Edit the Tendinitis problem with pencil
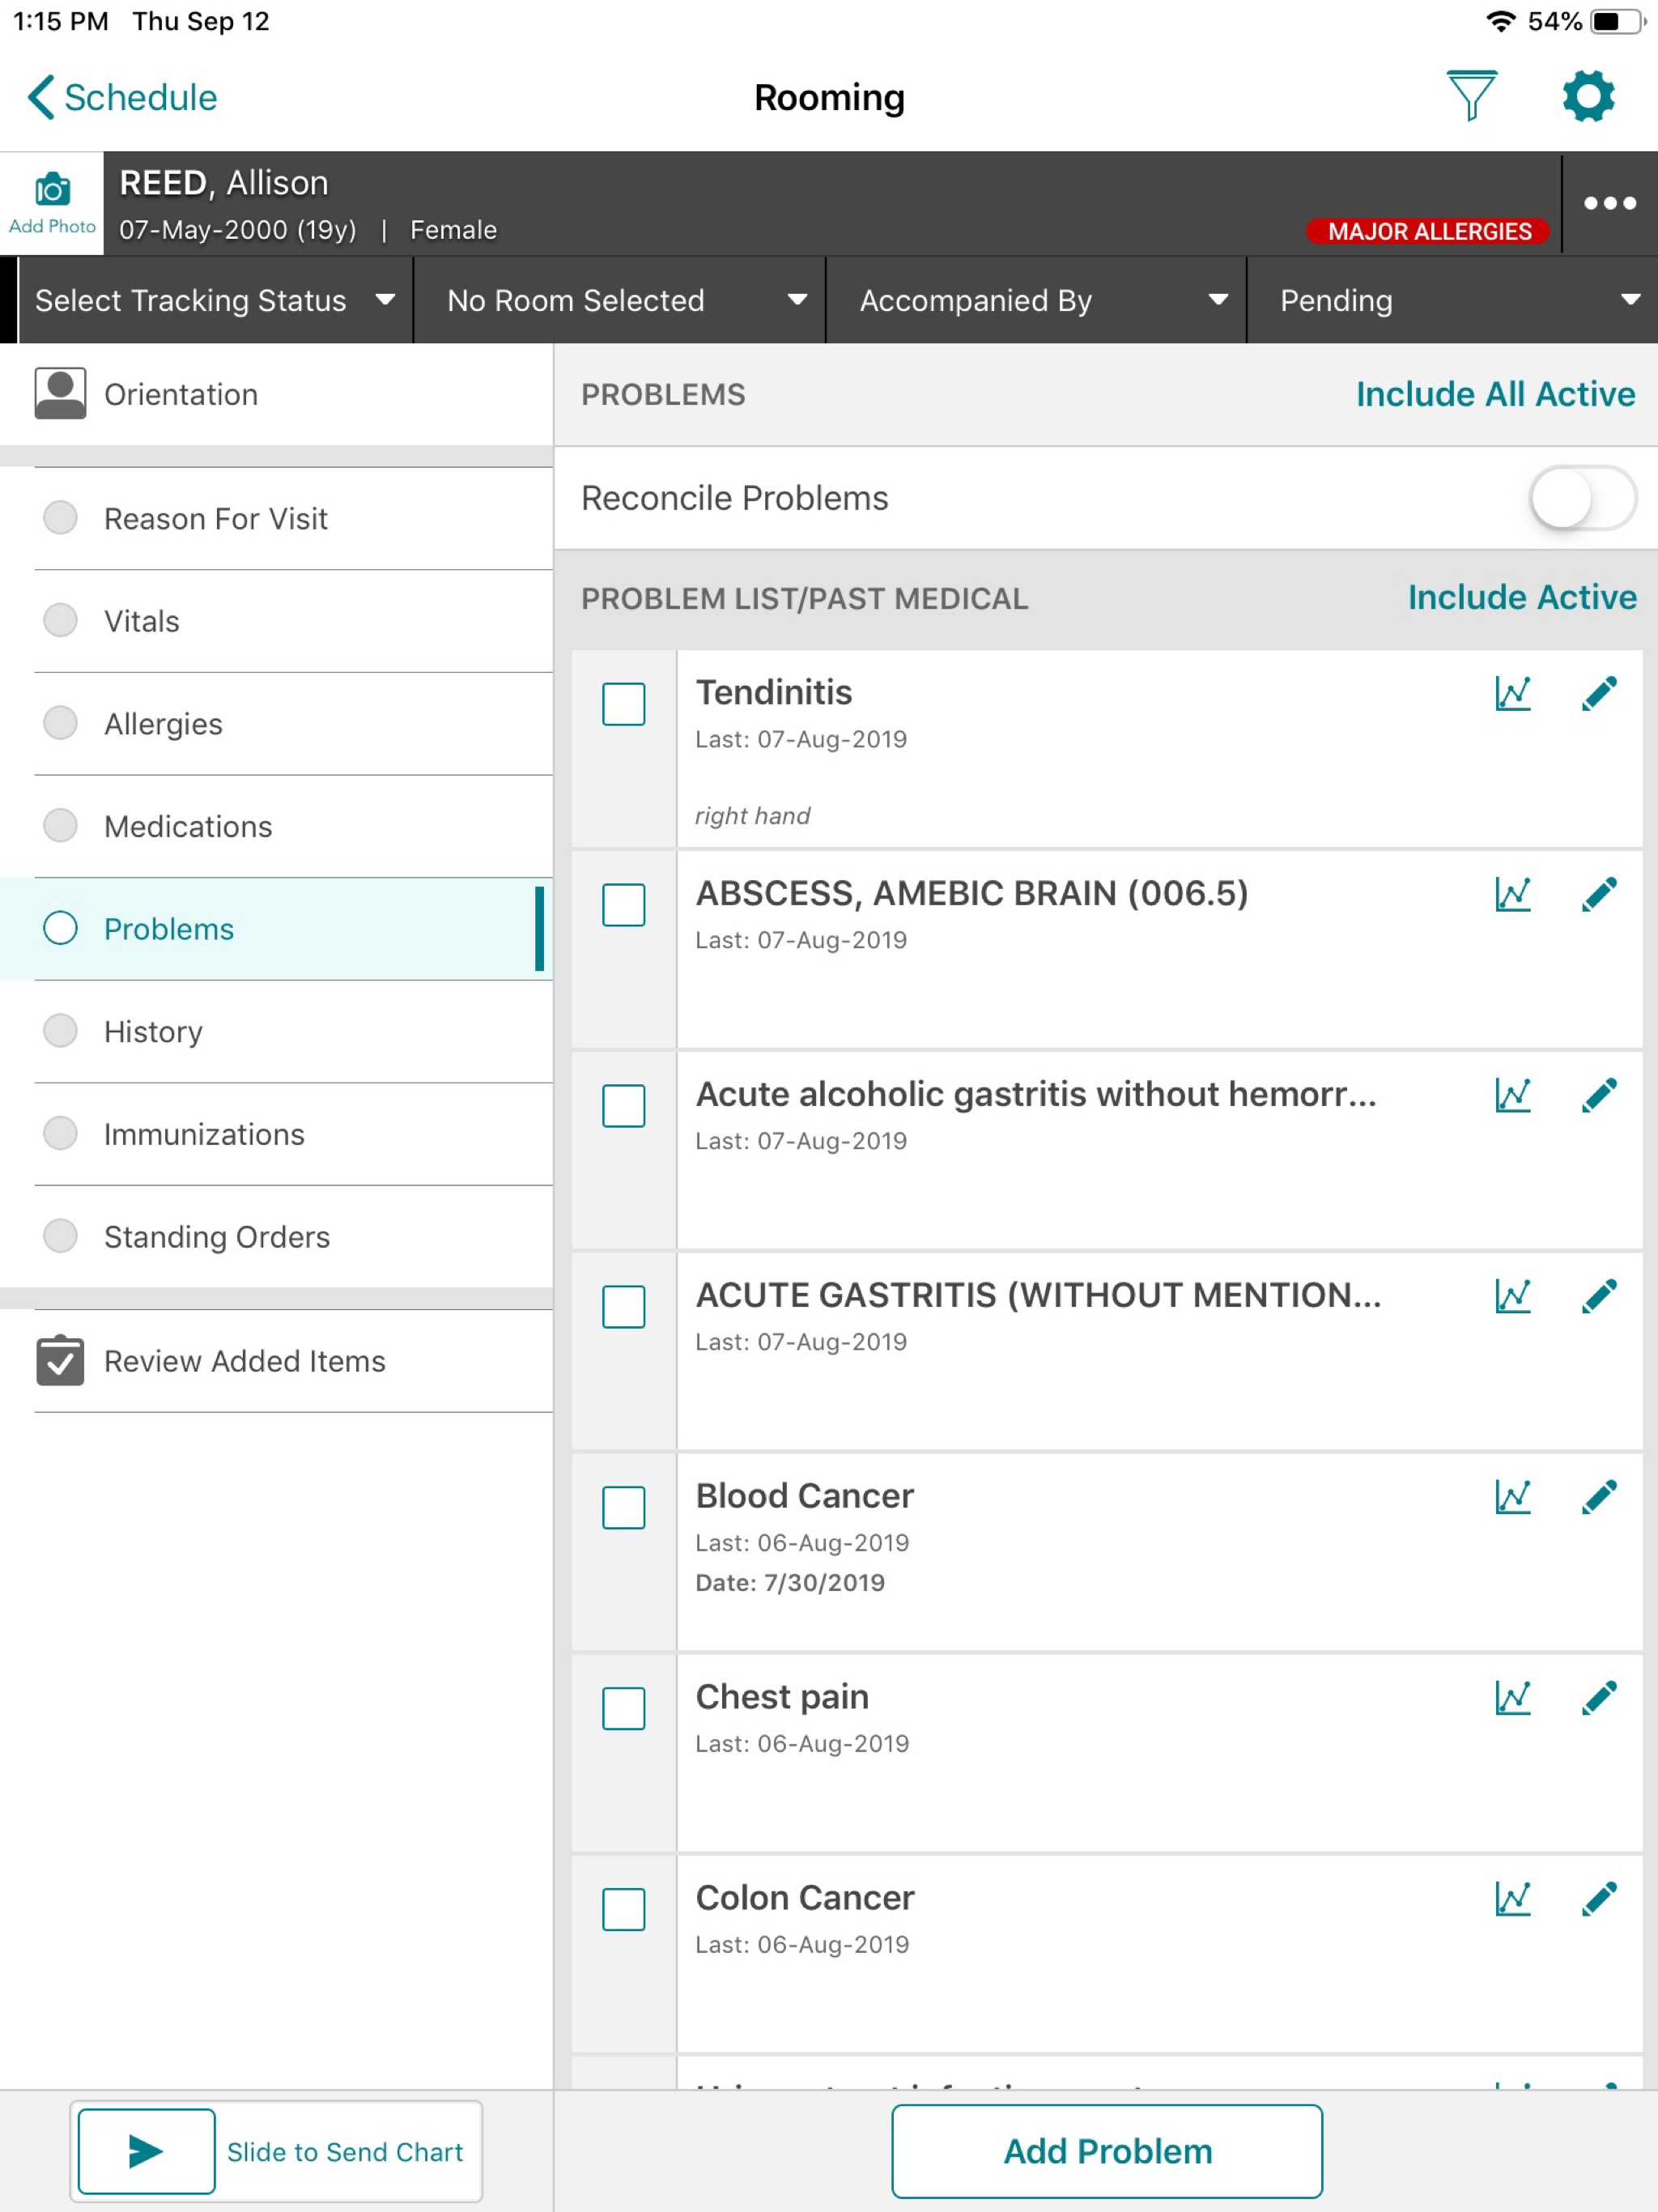 click(1599, 693)
